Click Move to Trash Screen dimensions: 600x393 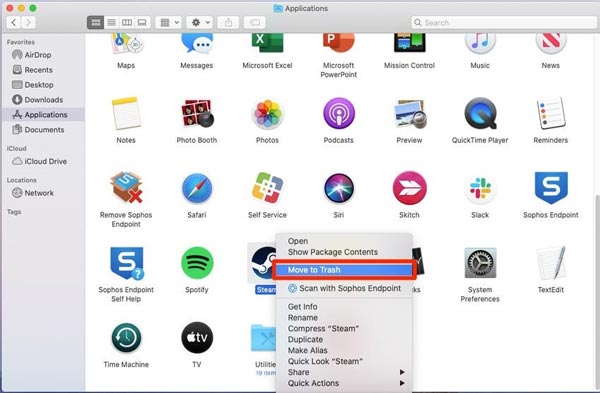(344, 270)
